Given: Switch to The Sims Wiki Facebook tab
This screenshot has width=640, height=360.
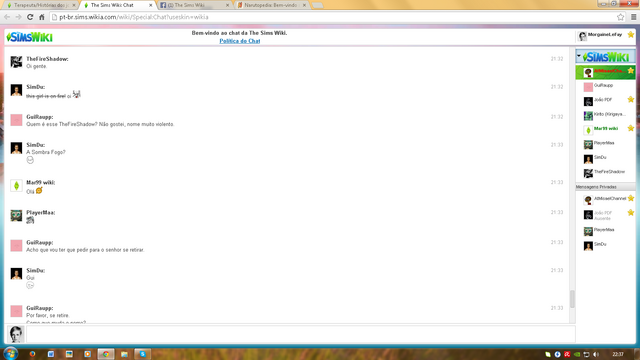Looking at the screenshot, I should click(194, 5).
